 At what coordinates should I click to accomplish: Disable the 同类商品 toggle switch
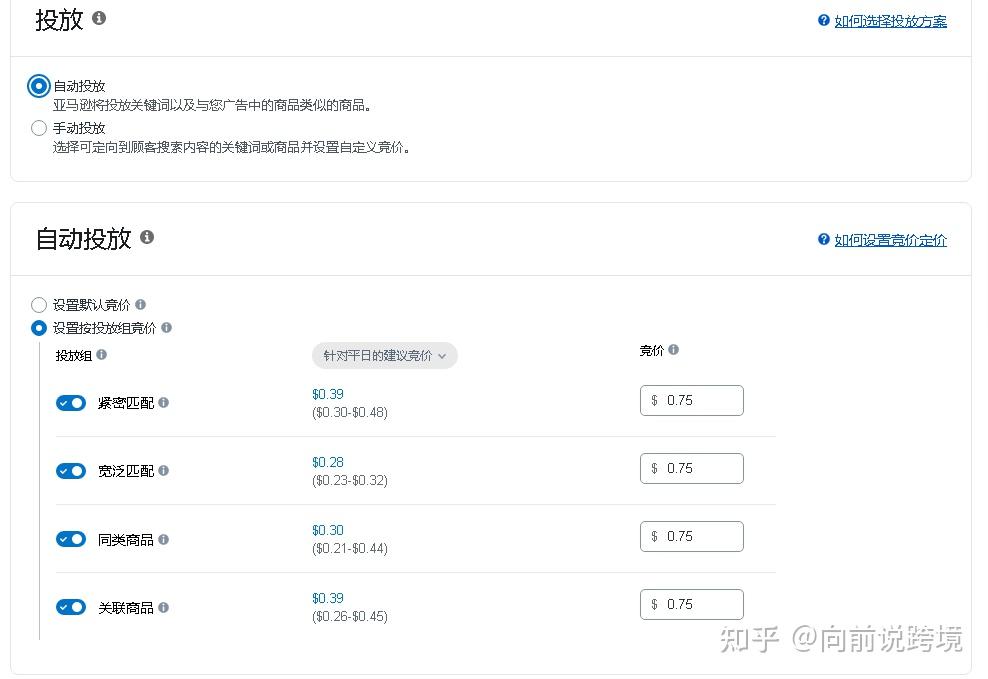(x=71, y=539)
